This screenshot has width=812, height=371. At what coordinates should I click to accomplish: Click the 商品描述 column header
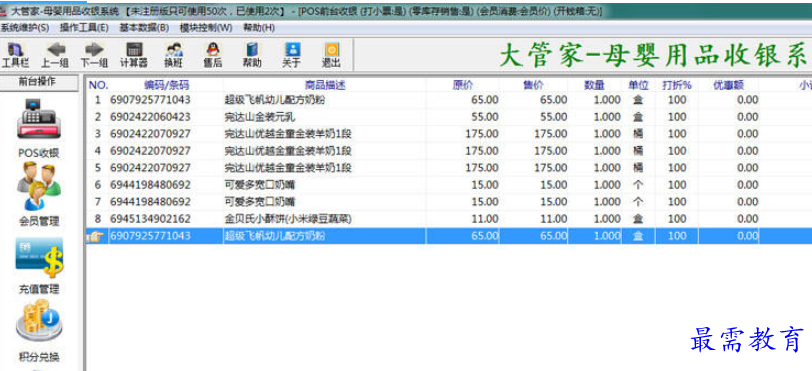tap(325, 85)
